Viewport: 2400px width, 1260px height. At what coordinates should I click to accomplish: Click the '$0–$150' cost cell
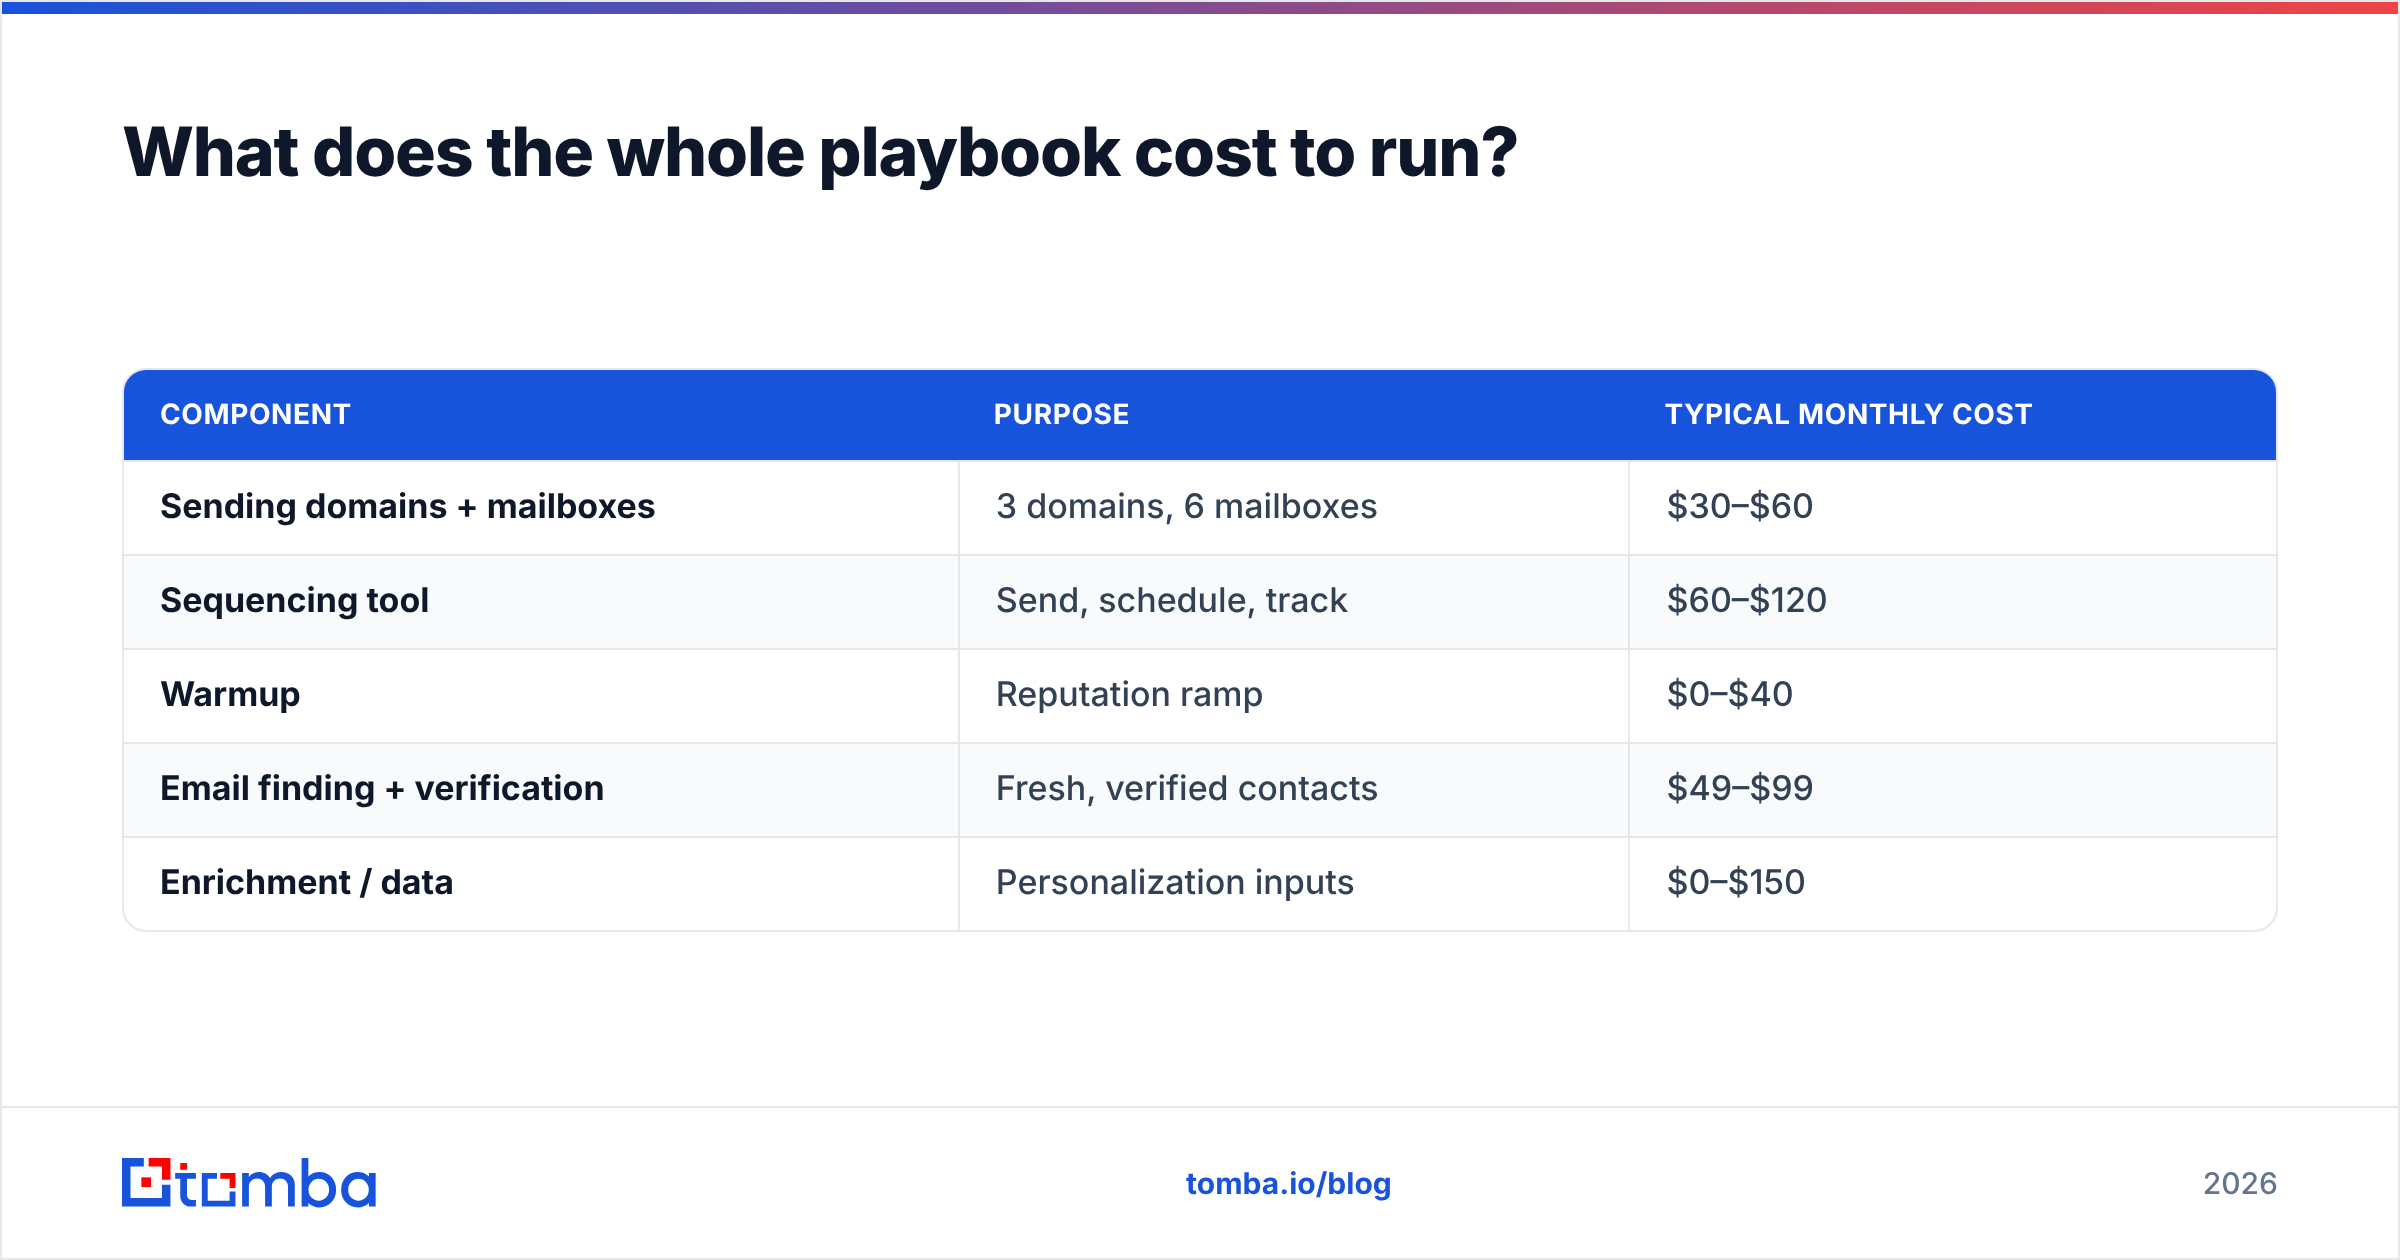[x=1952, y=883]
